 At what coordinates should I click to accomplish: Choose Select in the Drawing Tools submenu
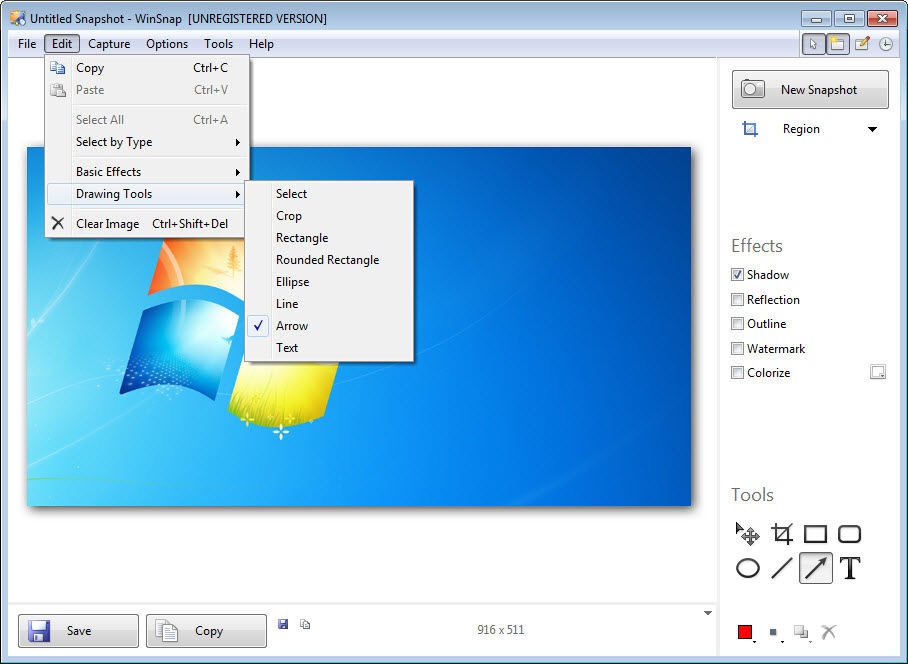pos(329,194)
